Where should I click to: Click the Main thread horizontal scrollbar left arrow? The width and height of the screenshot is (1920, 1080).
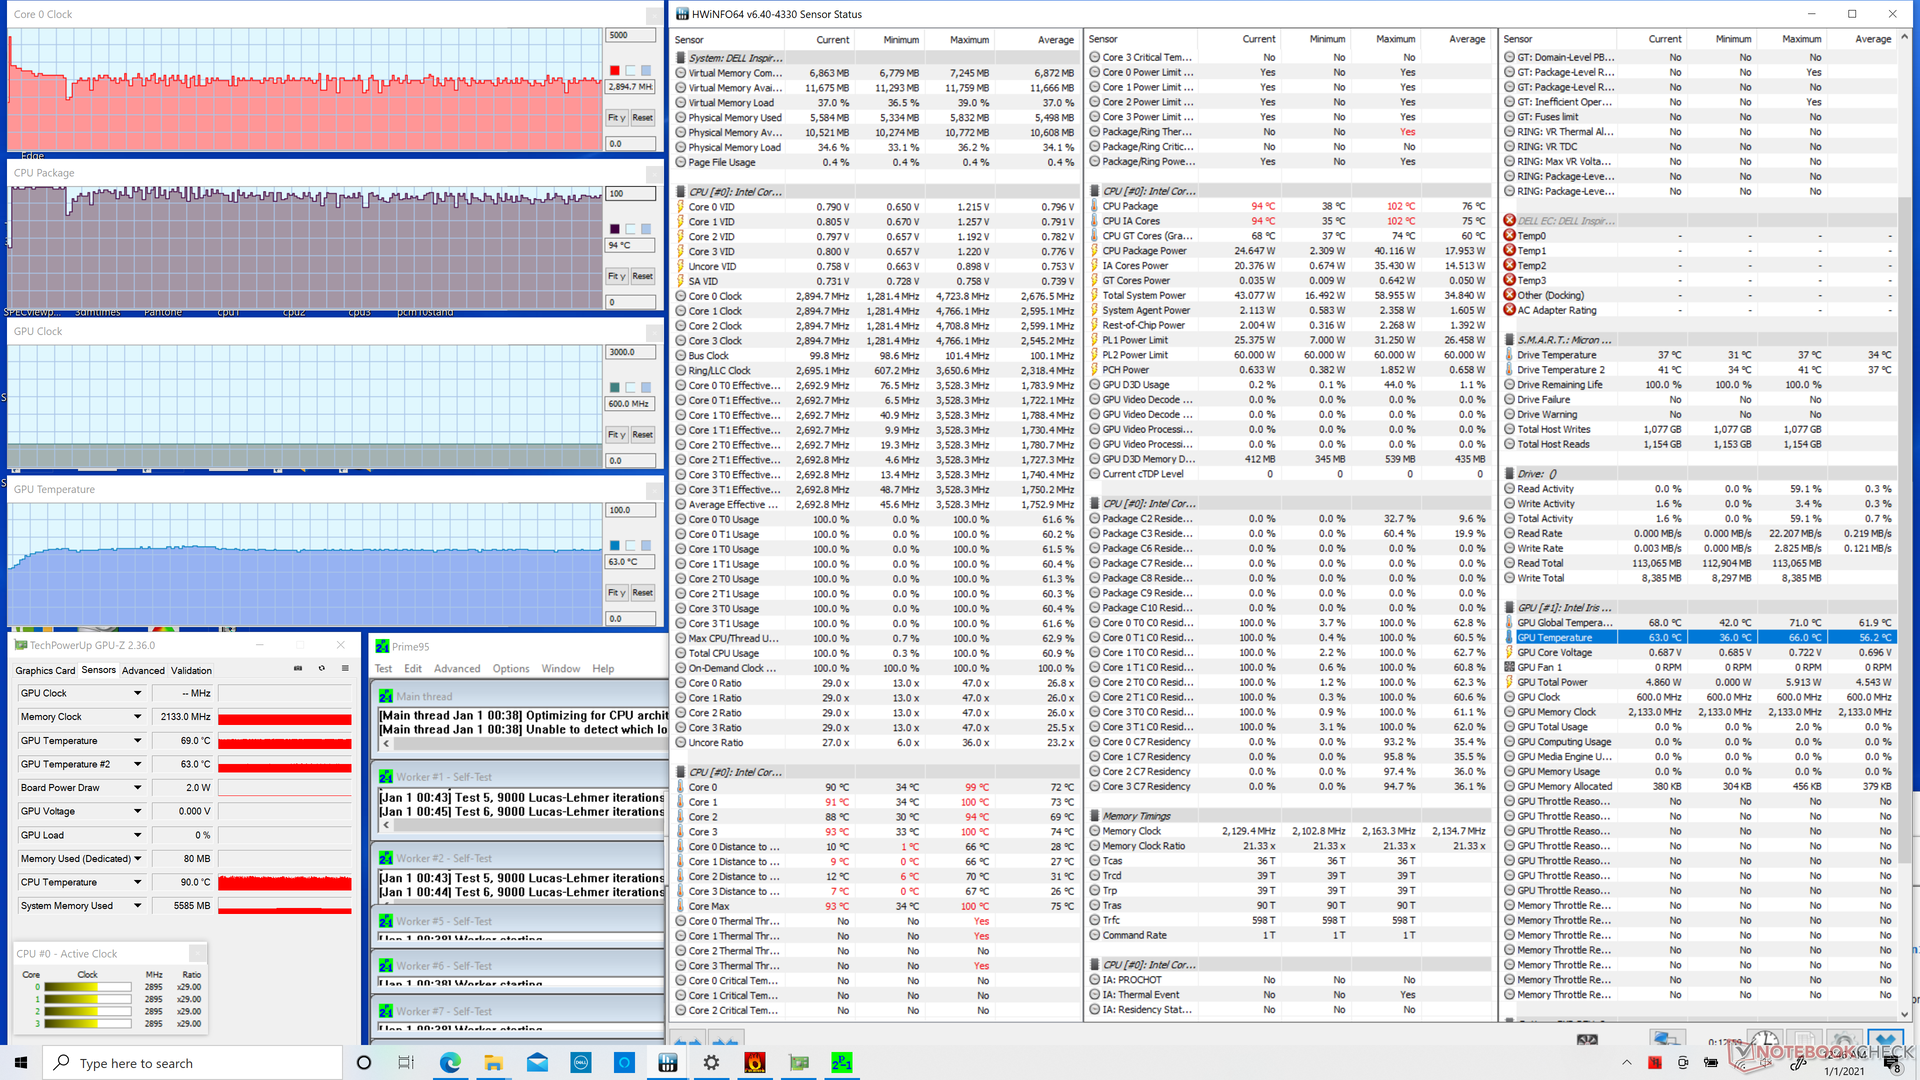tap(384, 746)
